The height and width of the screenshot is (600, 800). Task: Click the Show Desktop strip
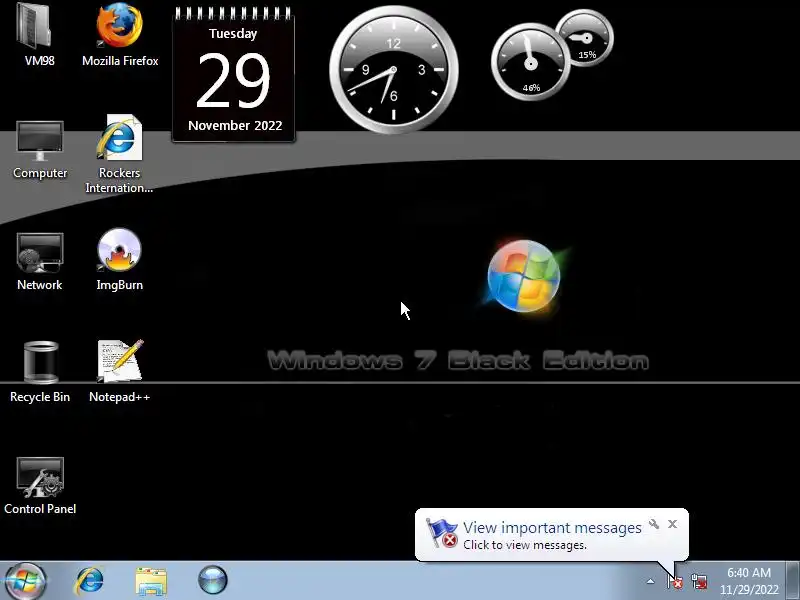click(793, 581)
